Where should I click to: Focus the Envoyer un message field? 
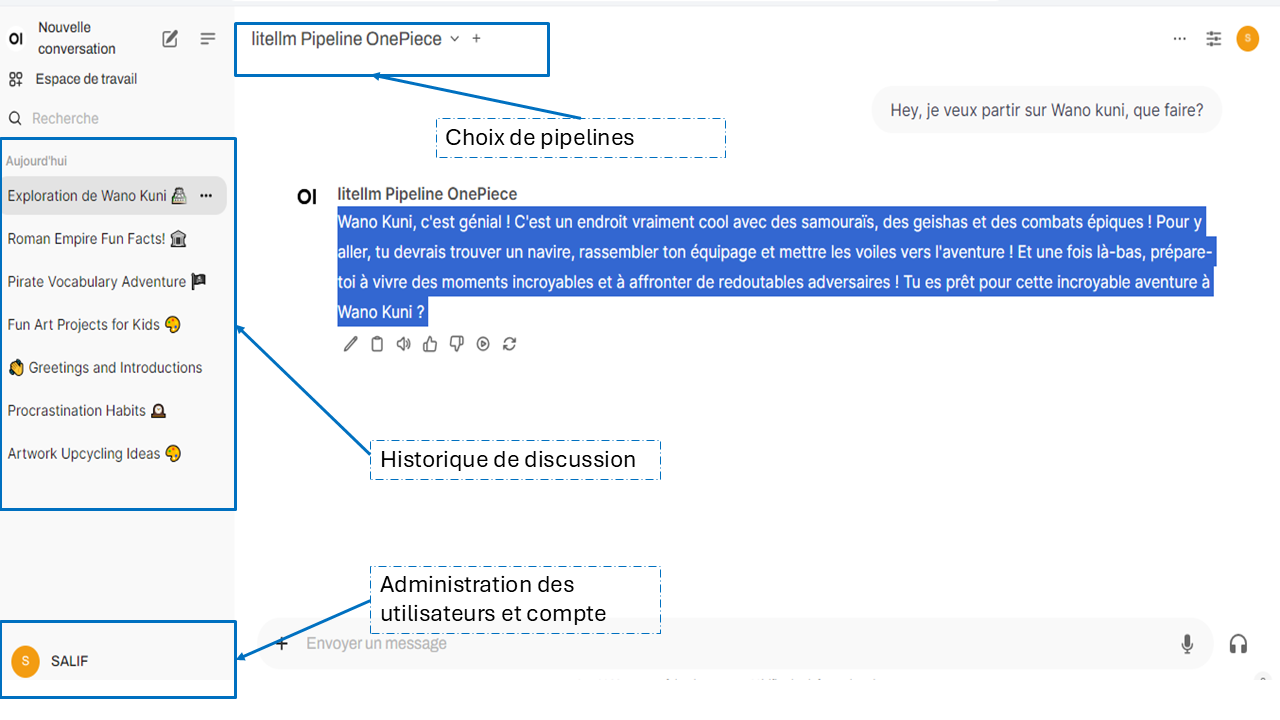tap(735, 644)
